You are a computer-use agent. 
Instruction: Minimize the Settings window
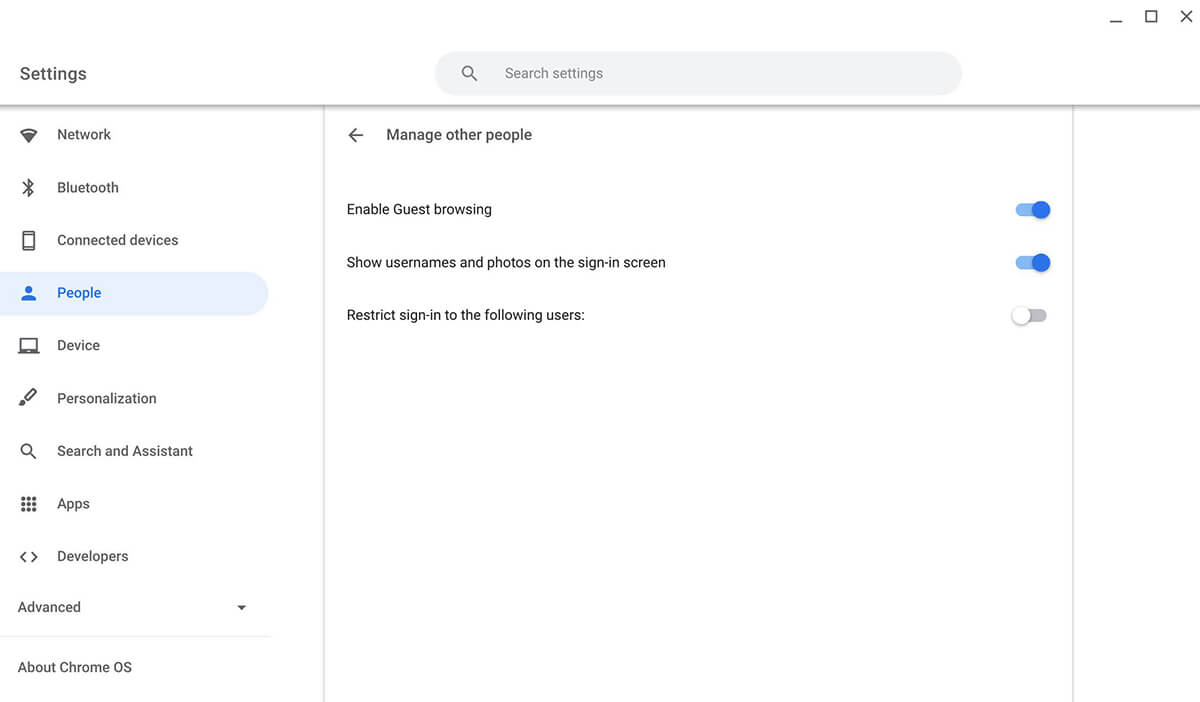click(1115, 17)
